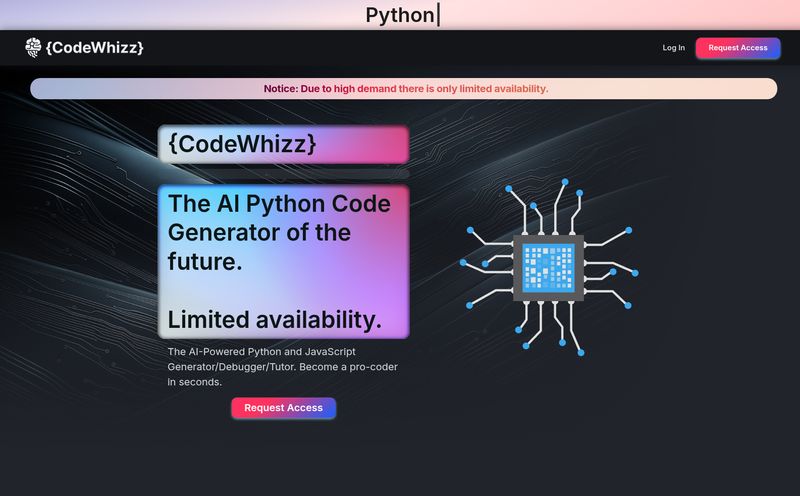The height and width of the screenshot is (496, 800).
Task: Click the 'Limited availability.' headline text
Action: (x=274, y=320)
